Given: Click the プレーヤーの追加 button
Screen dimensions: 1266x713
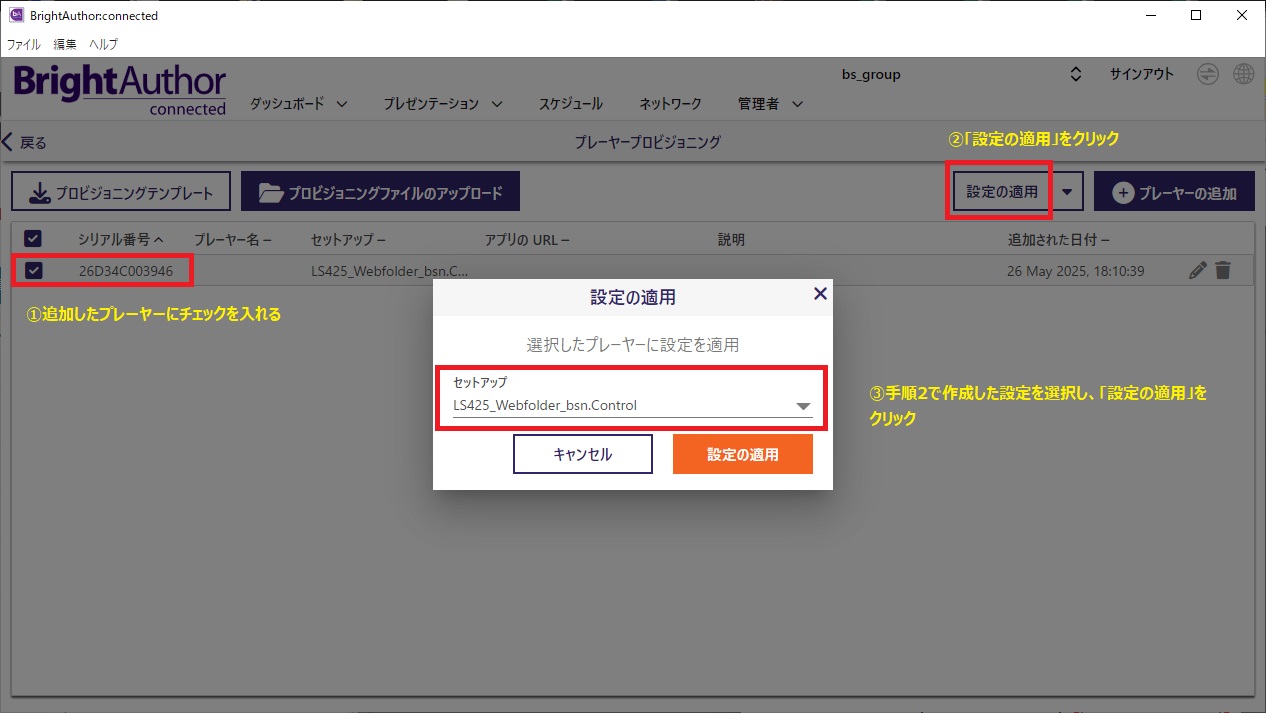Looking at the screenshot, I should [x=1174, y=192].
